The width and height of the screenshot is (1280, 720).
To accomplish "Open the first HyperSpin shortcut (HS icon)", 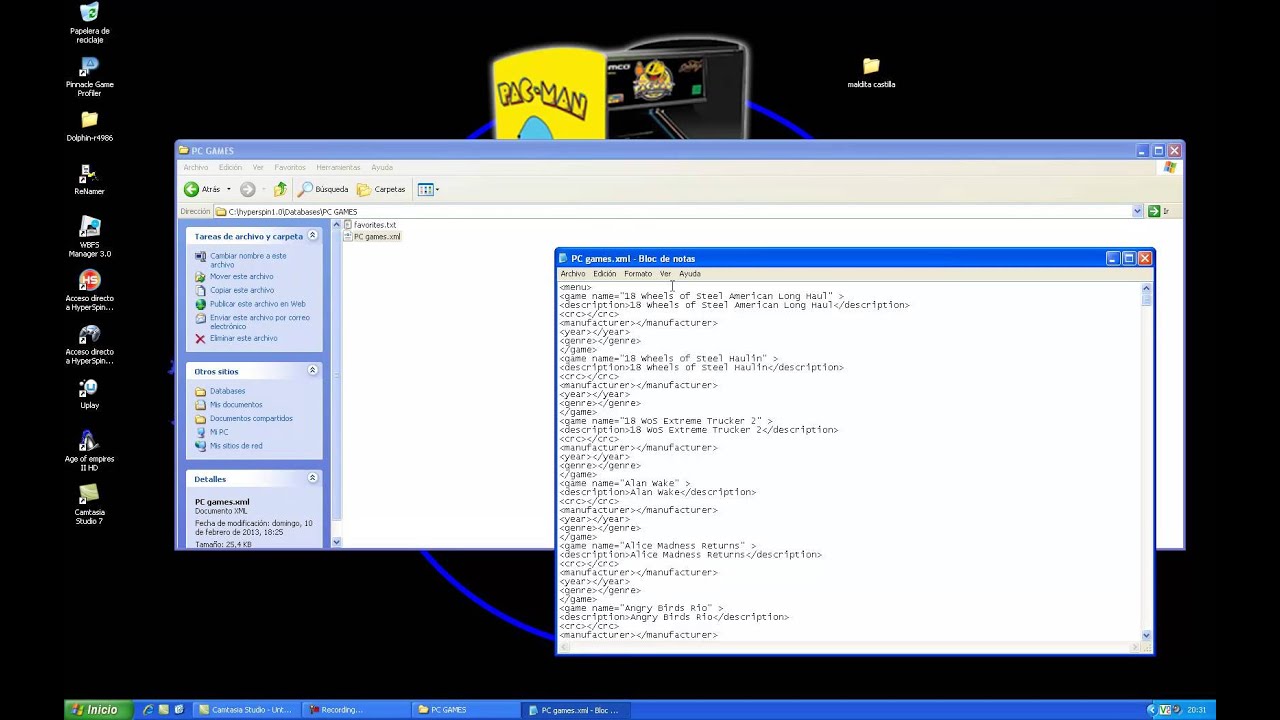I will click(89, 291).
